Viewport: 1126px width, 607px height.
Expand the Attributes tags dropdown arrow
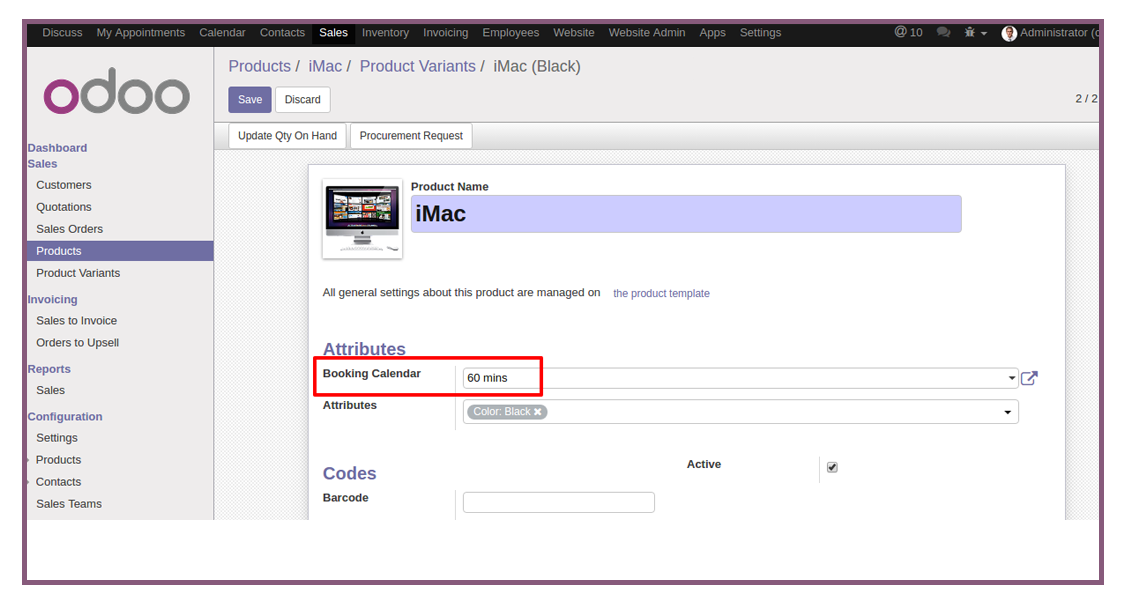pyautogui.click(x=1008, y=412)
